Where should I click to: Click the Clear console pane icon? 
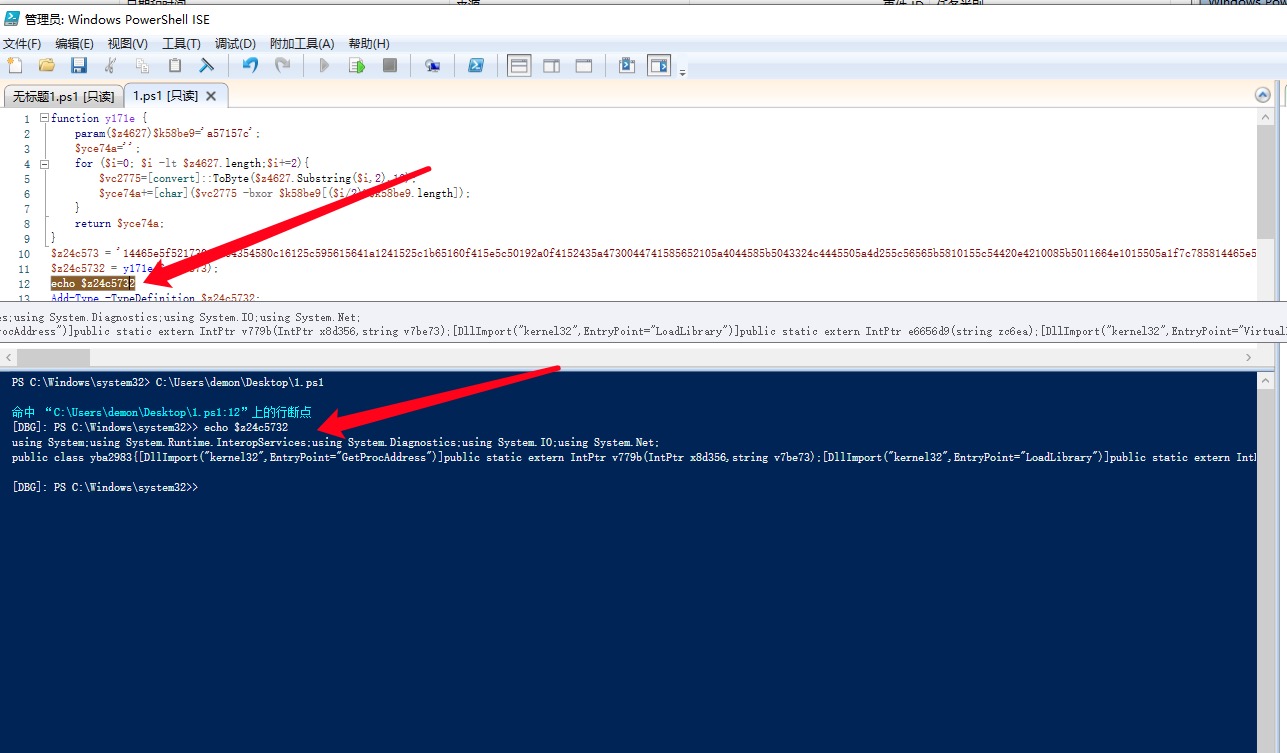click(206, 65)
